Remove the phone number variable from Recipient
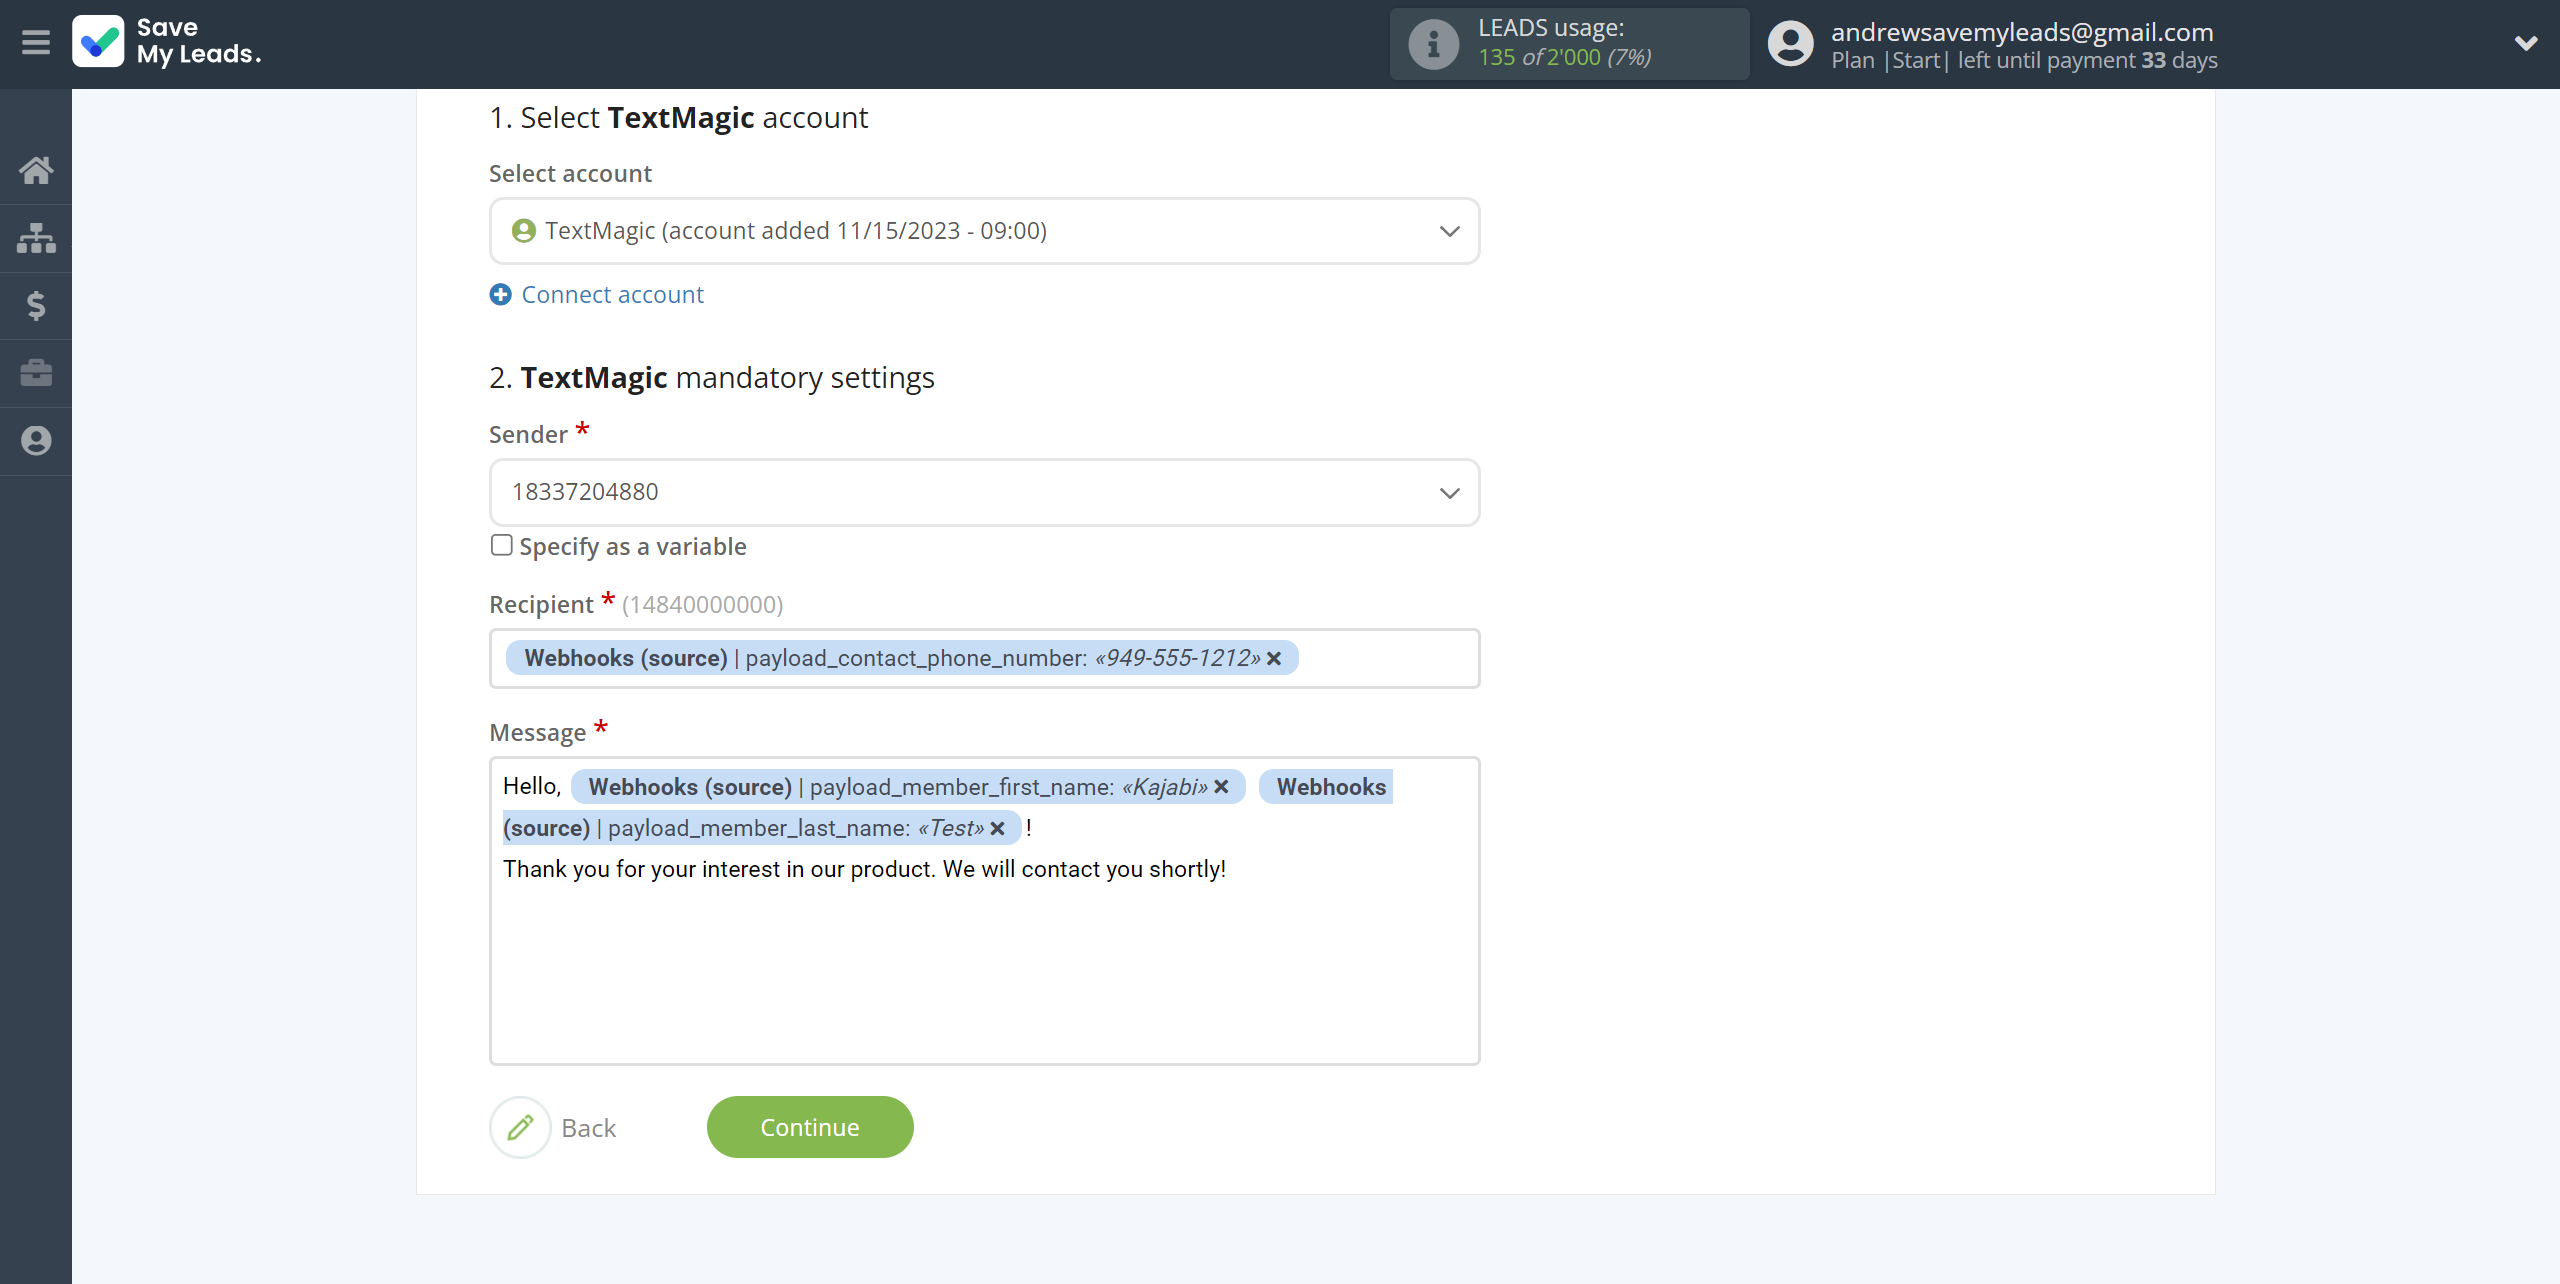The image size is (2560, 1284). 1274,658
